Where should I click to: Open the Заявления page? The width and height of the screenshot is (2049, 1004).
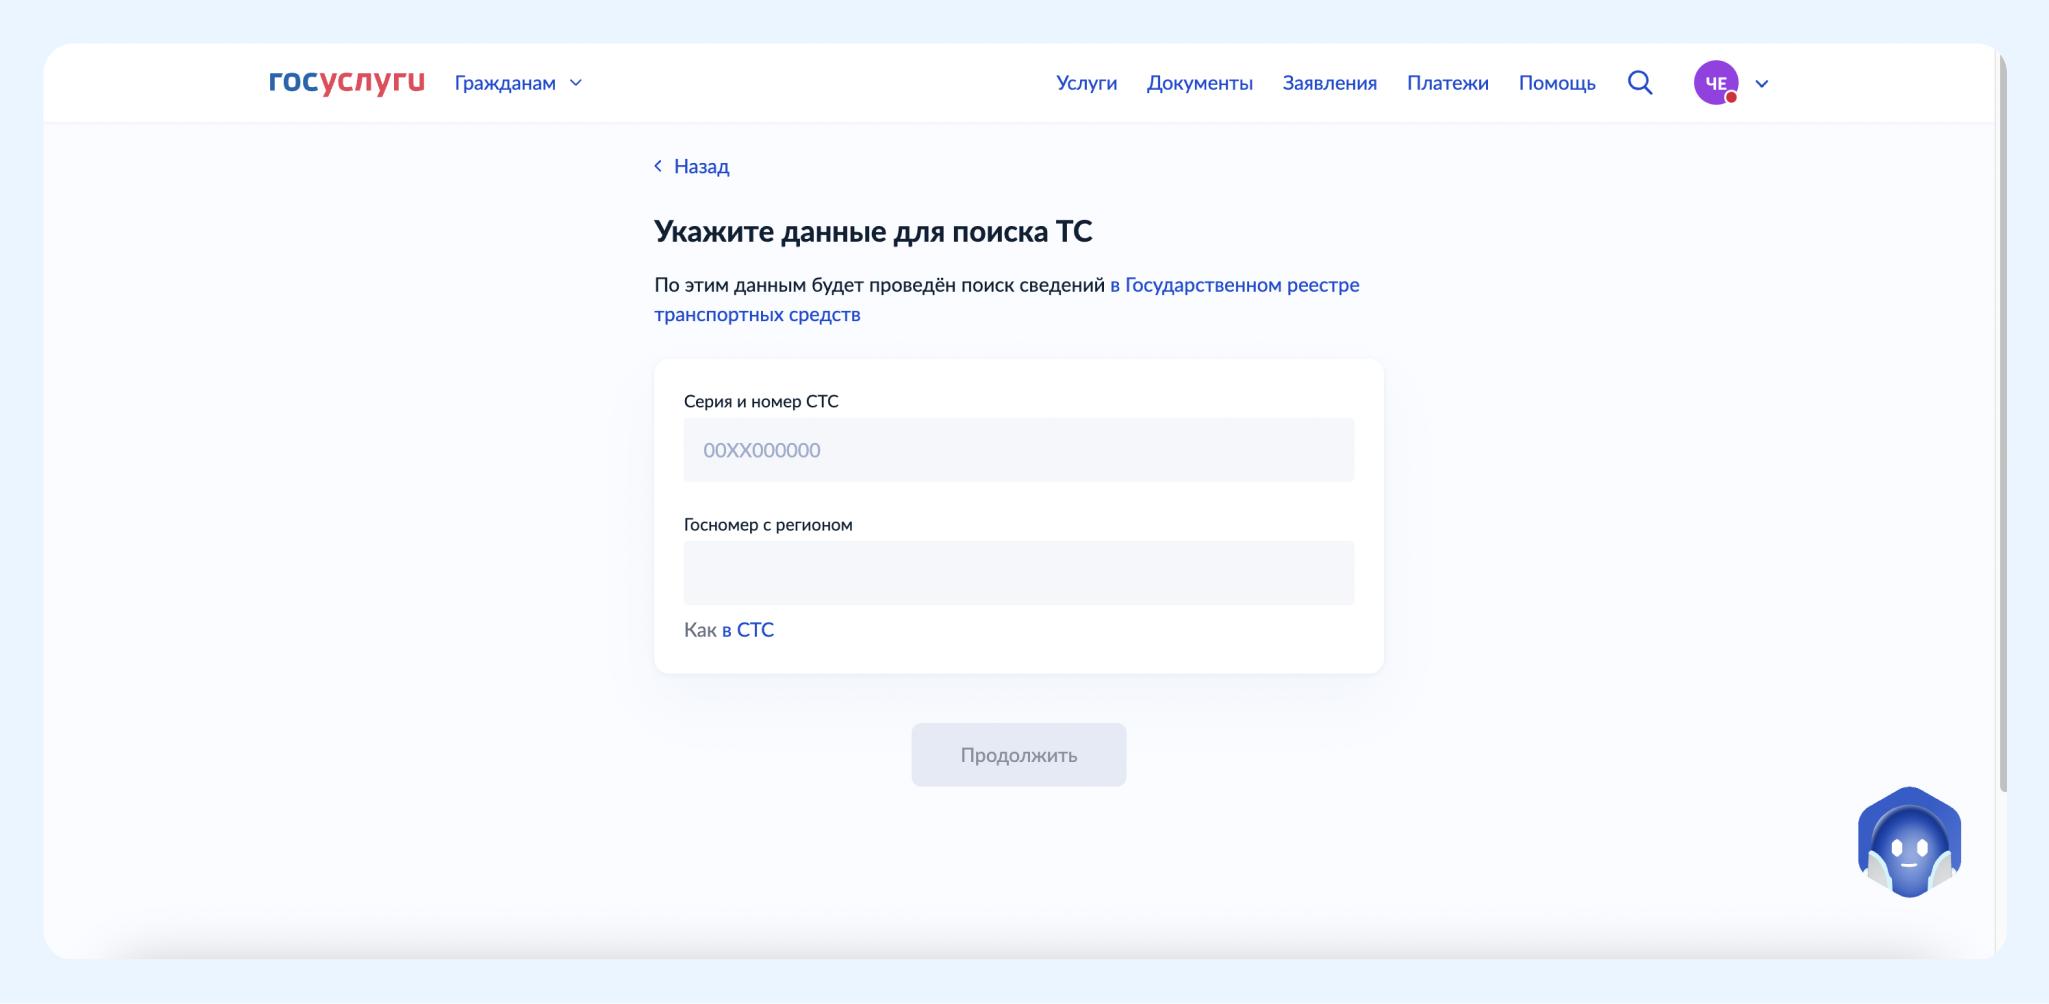tap(1329, 83)
